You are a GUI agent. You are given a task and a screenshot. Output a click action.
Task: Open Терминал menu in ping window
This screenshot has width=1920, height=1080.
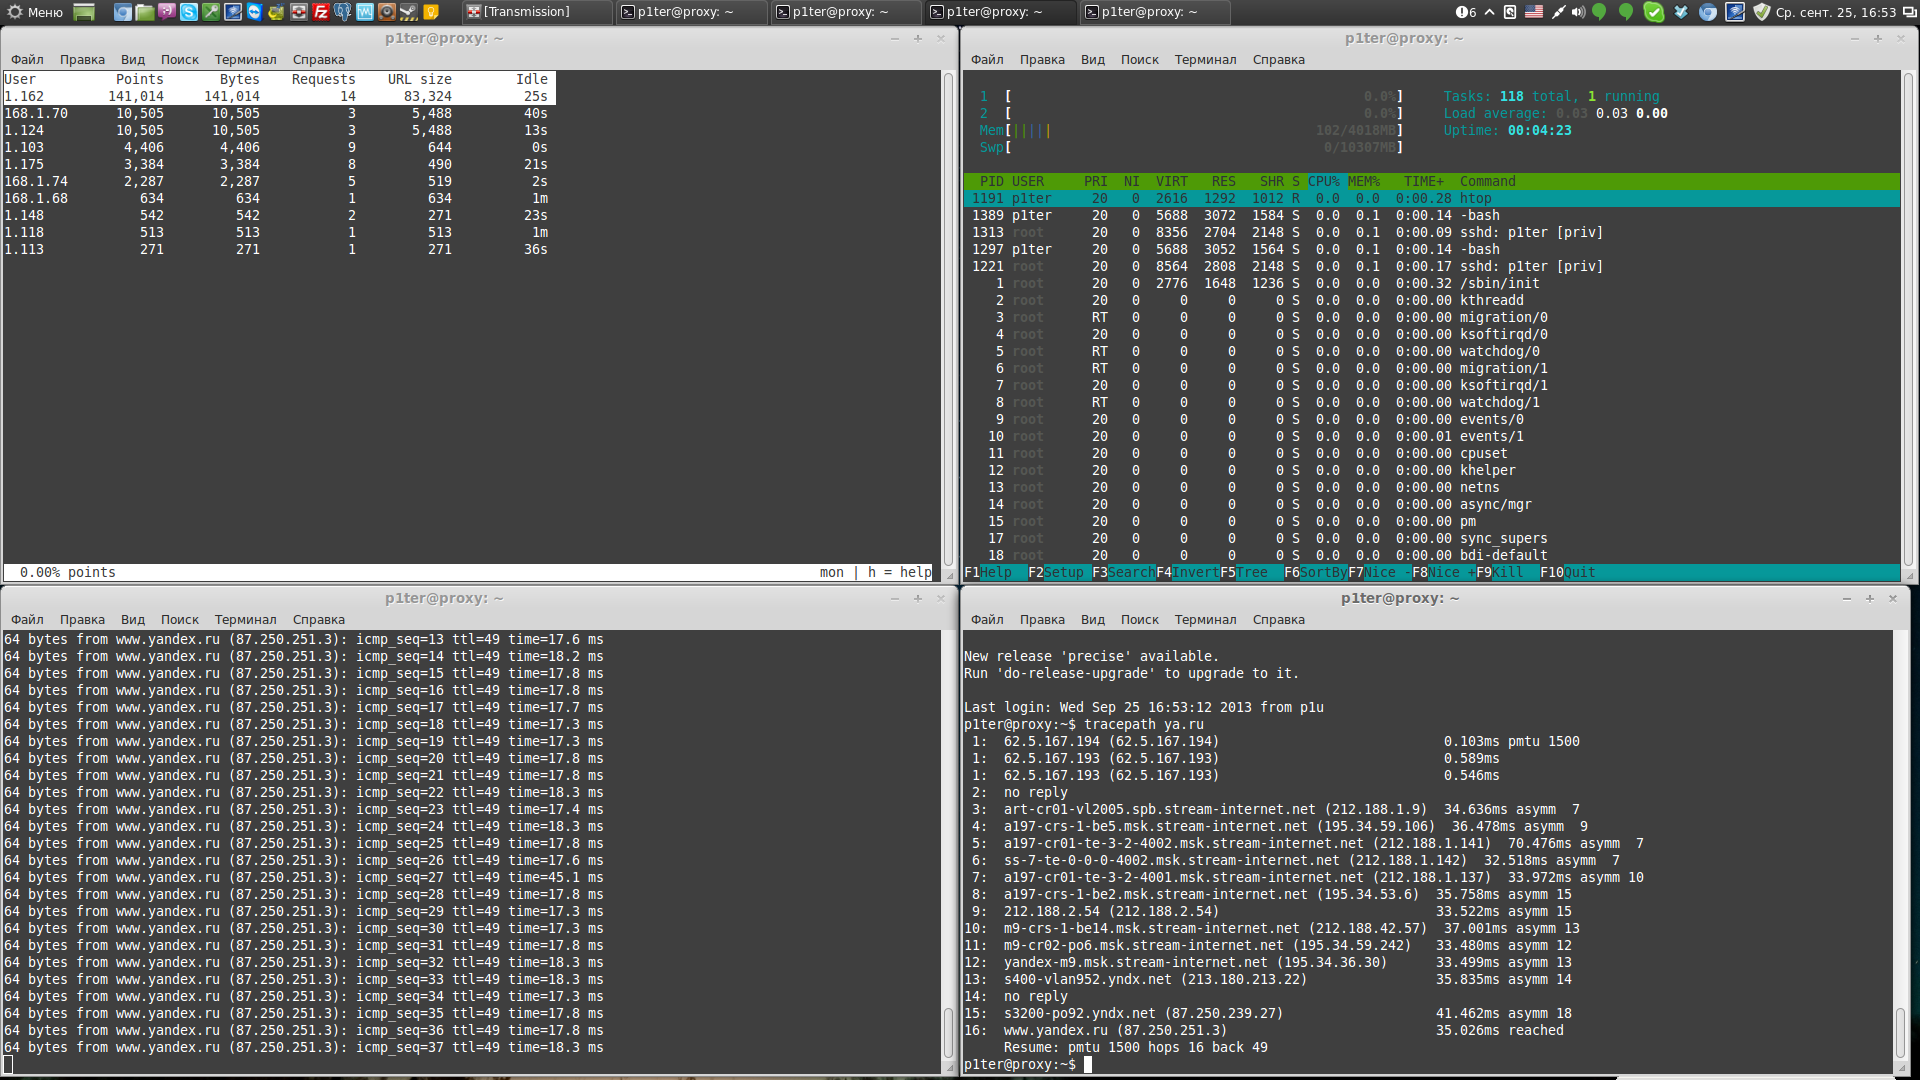click(245, 619)
